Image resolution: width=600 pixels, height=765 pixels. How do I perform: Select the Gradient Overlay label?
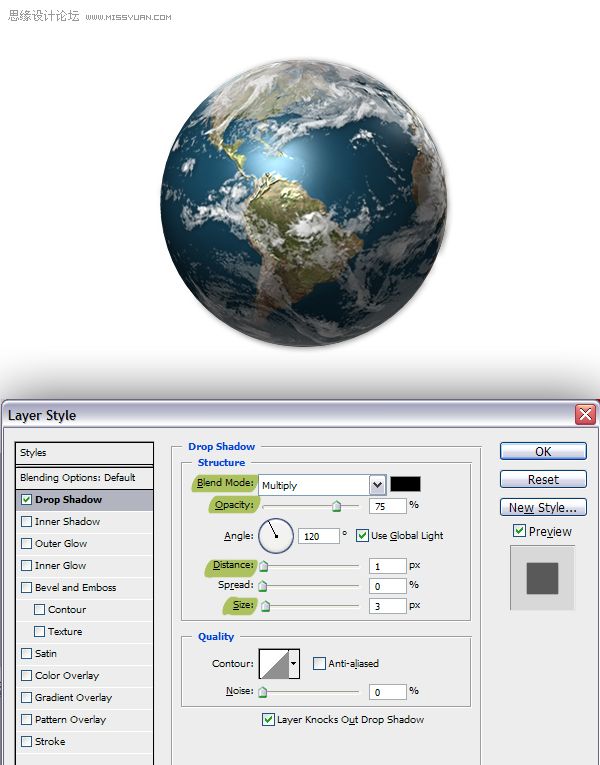pos(73,698)
